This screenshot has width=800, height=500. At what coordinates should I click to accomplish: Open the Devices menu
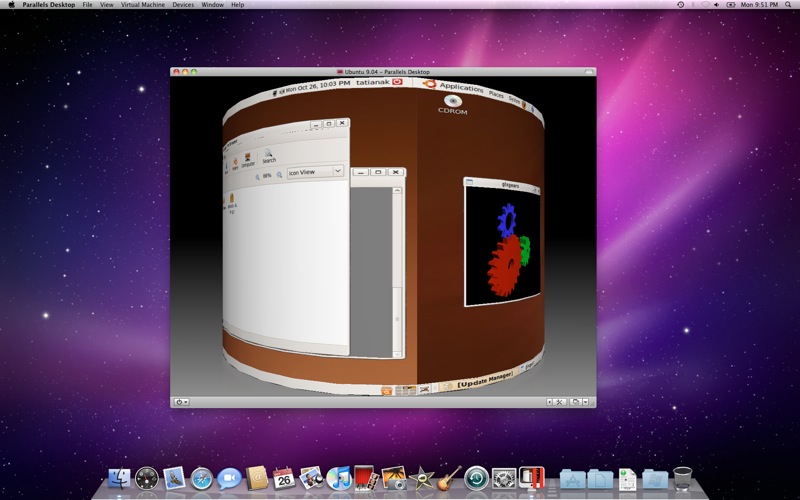click(x=183, y=5)
